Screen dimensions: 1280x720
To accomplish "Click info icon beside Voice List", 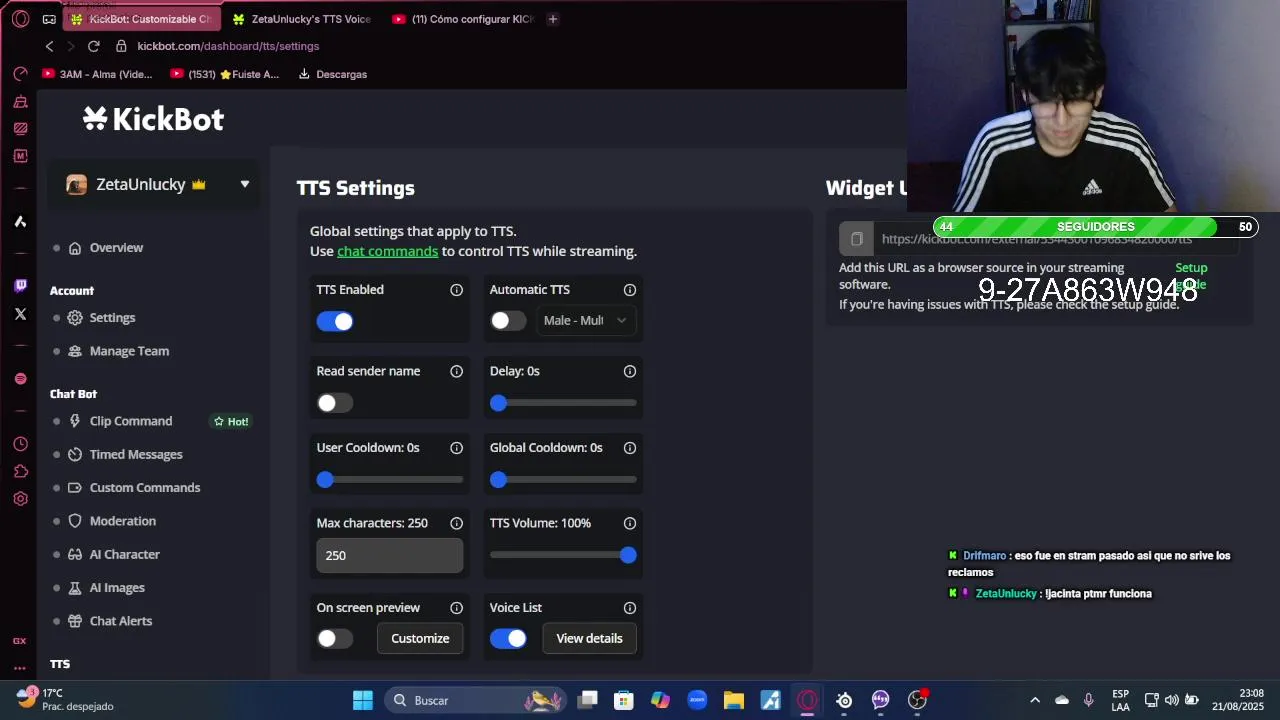I will [x=630, y=608].
